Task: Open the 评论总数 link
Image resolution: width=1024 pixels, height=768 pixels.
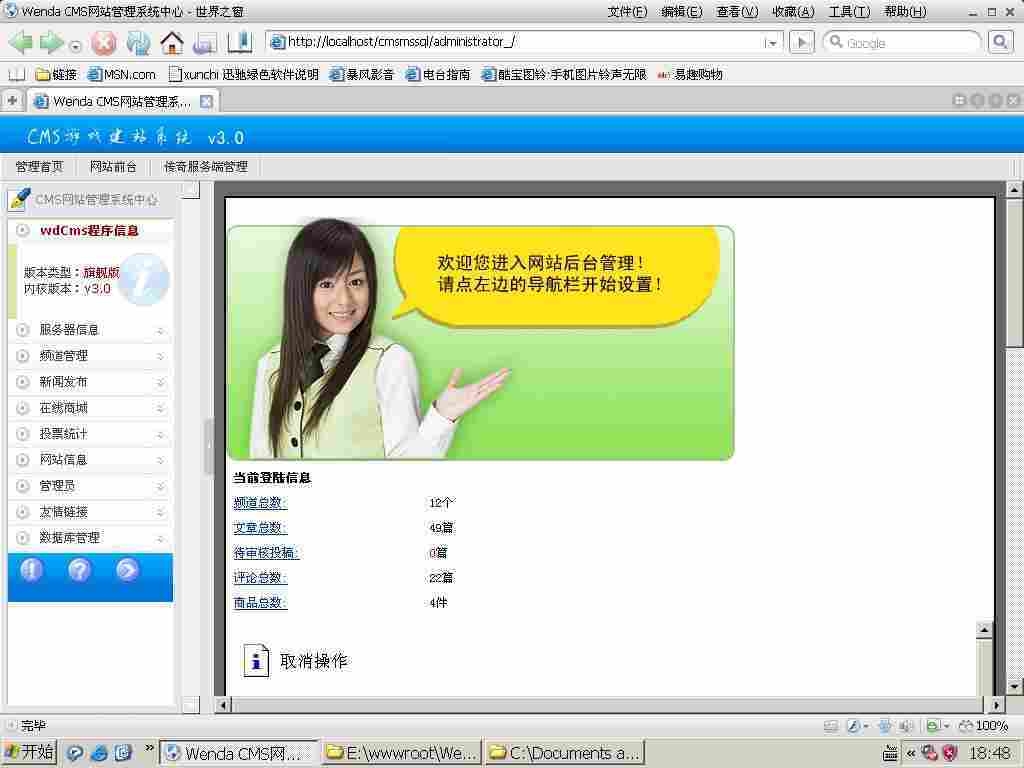Action: [x=259, y=578]
